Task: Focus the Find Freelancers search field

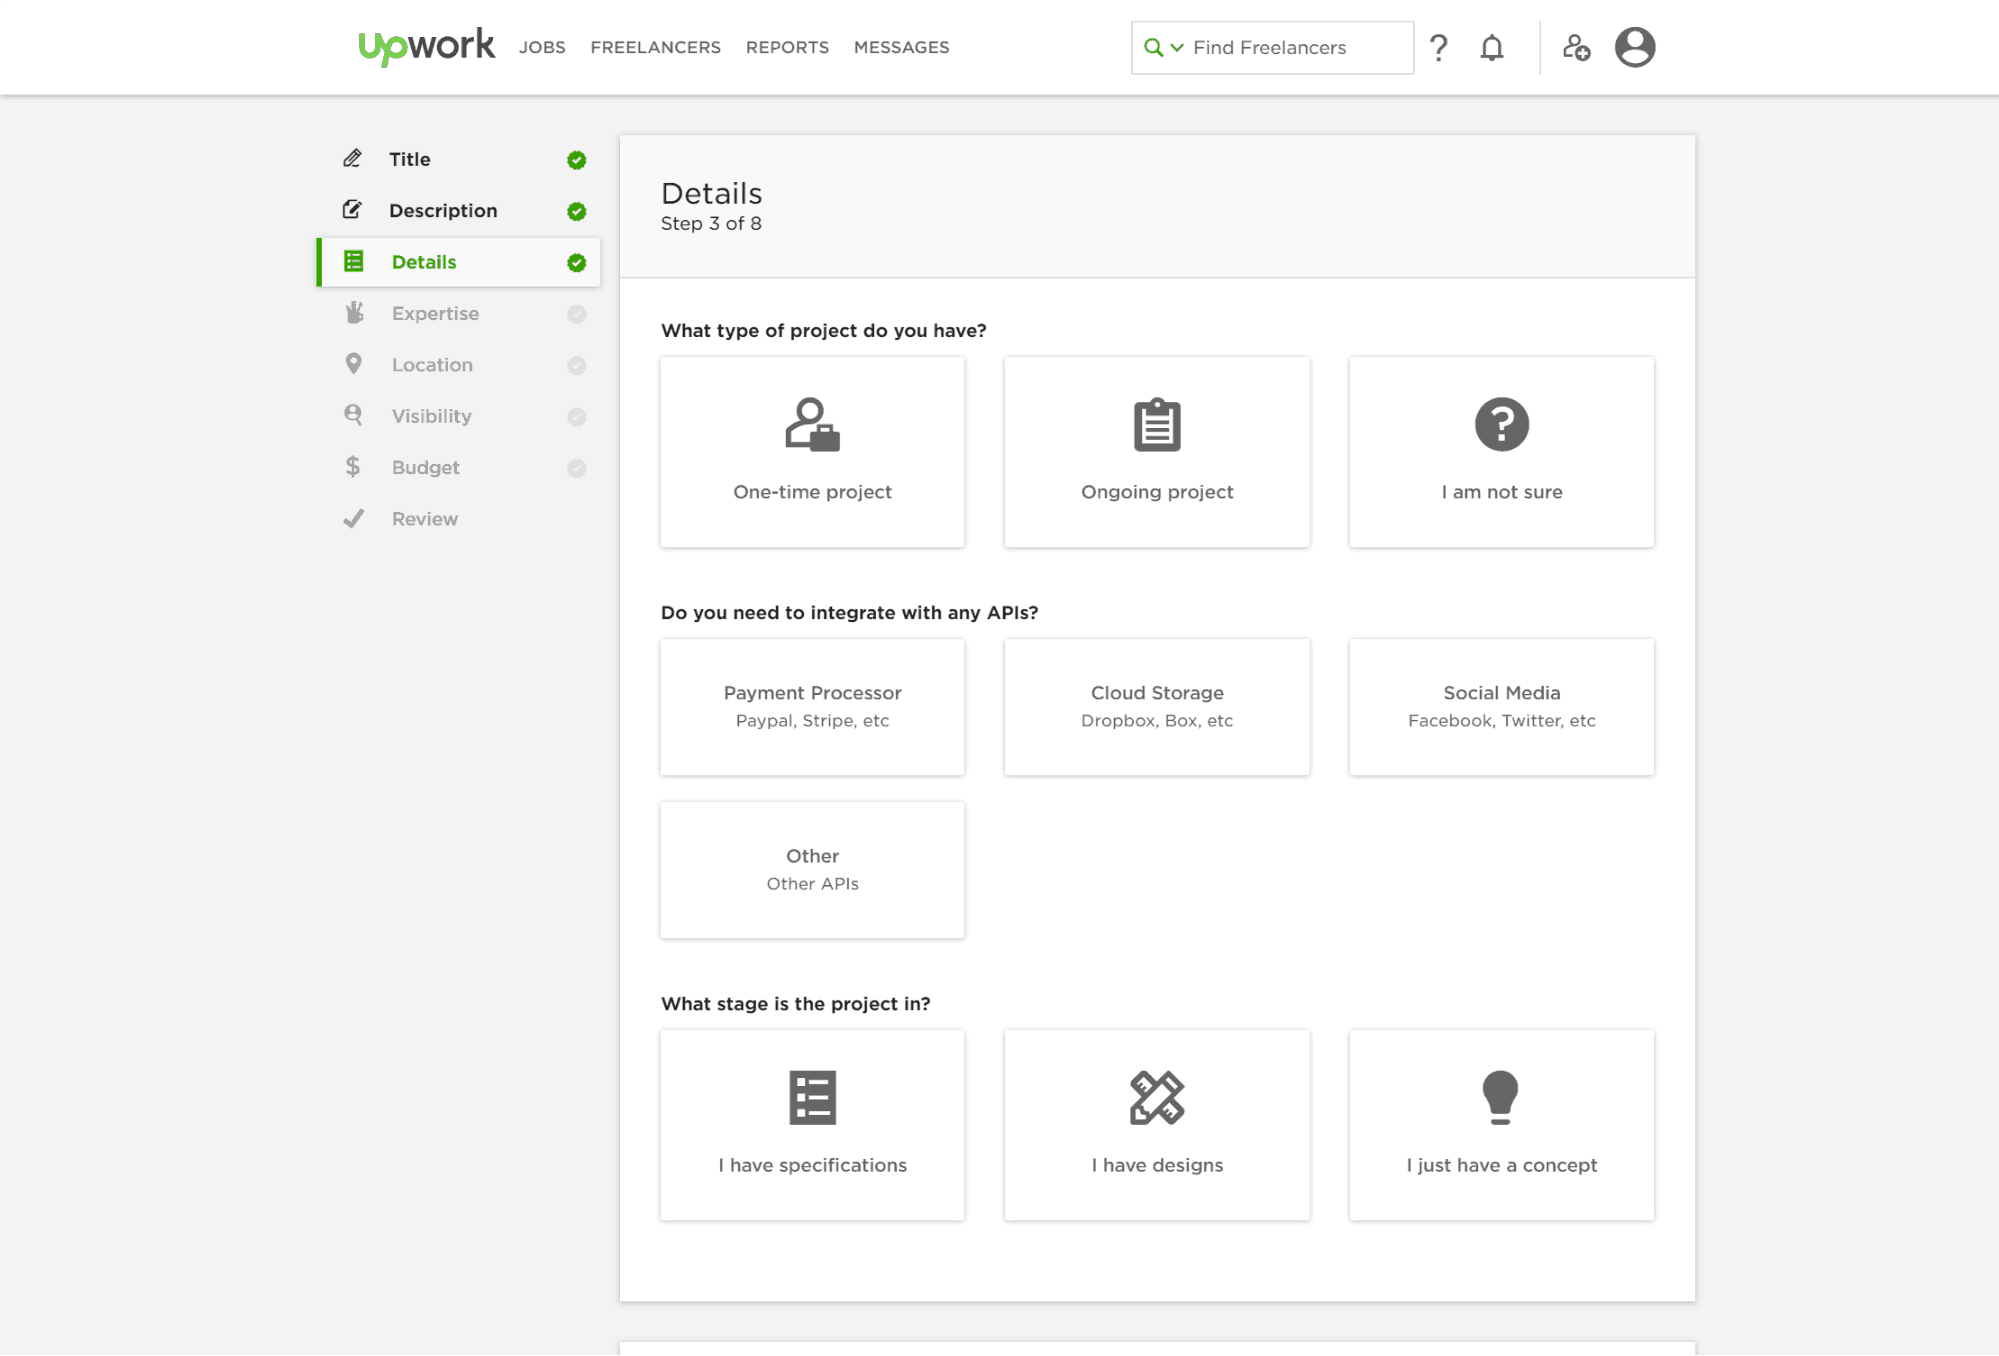Action: click(1272, 47)
